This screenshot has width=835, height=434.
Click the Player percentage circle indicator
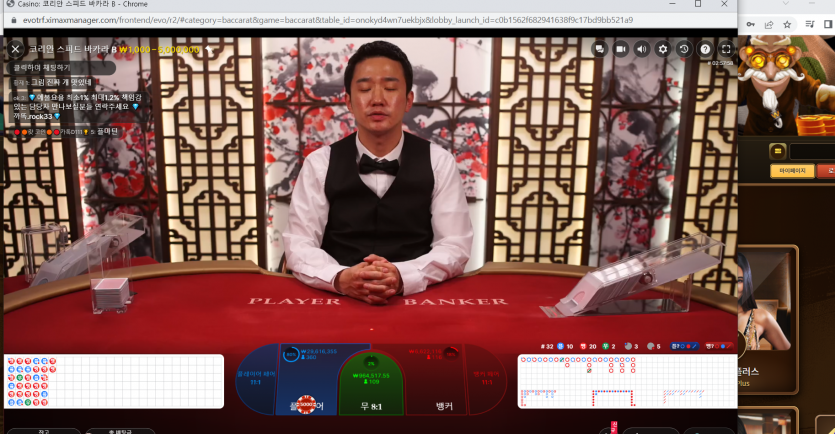click(x=291, y=354)
